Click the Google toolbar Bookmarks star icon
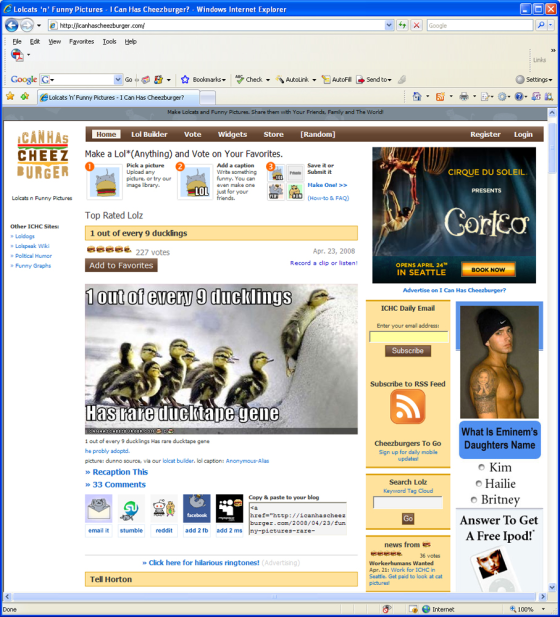This screenshot has width=560, height=617. [185, 80]
